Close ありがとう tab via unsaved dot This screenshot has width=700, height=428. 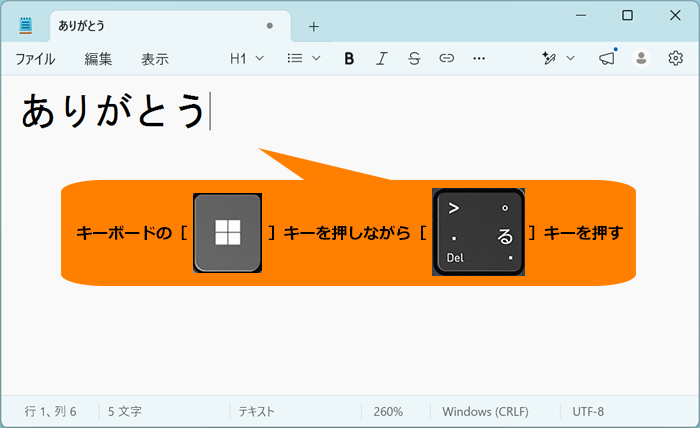[270, 26]
